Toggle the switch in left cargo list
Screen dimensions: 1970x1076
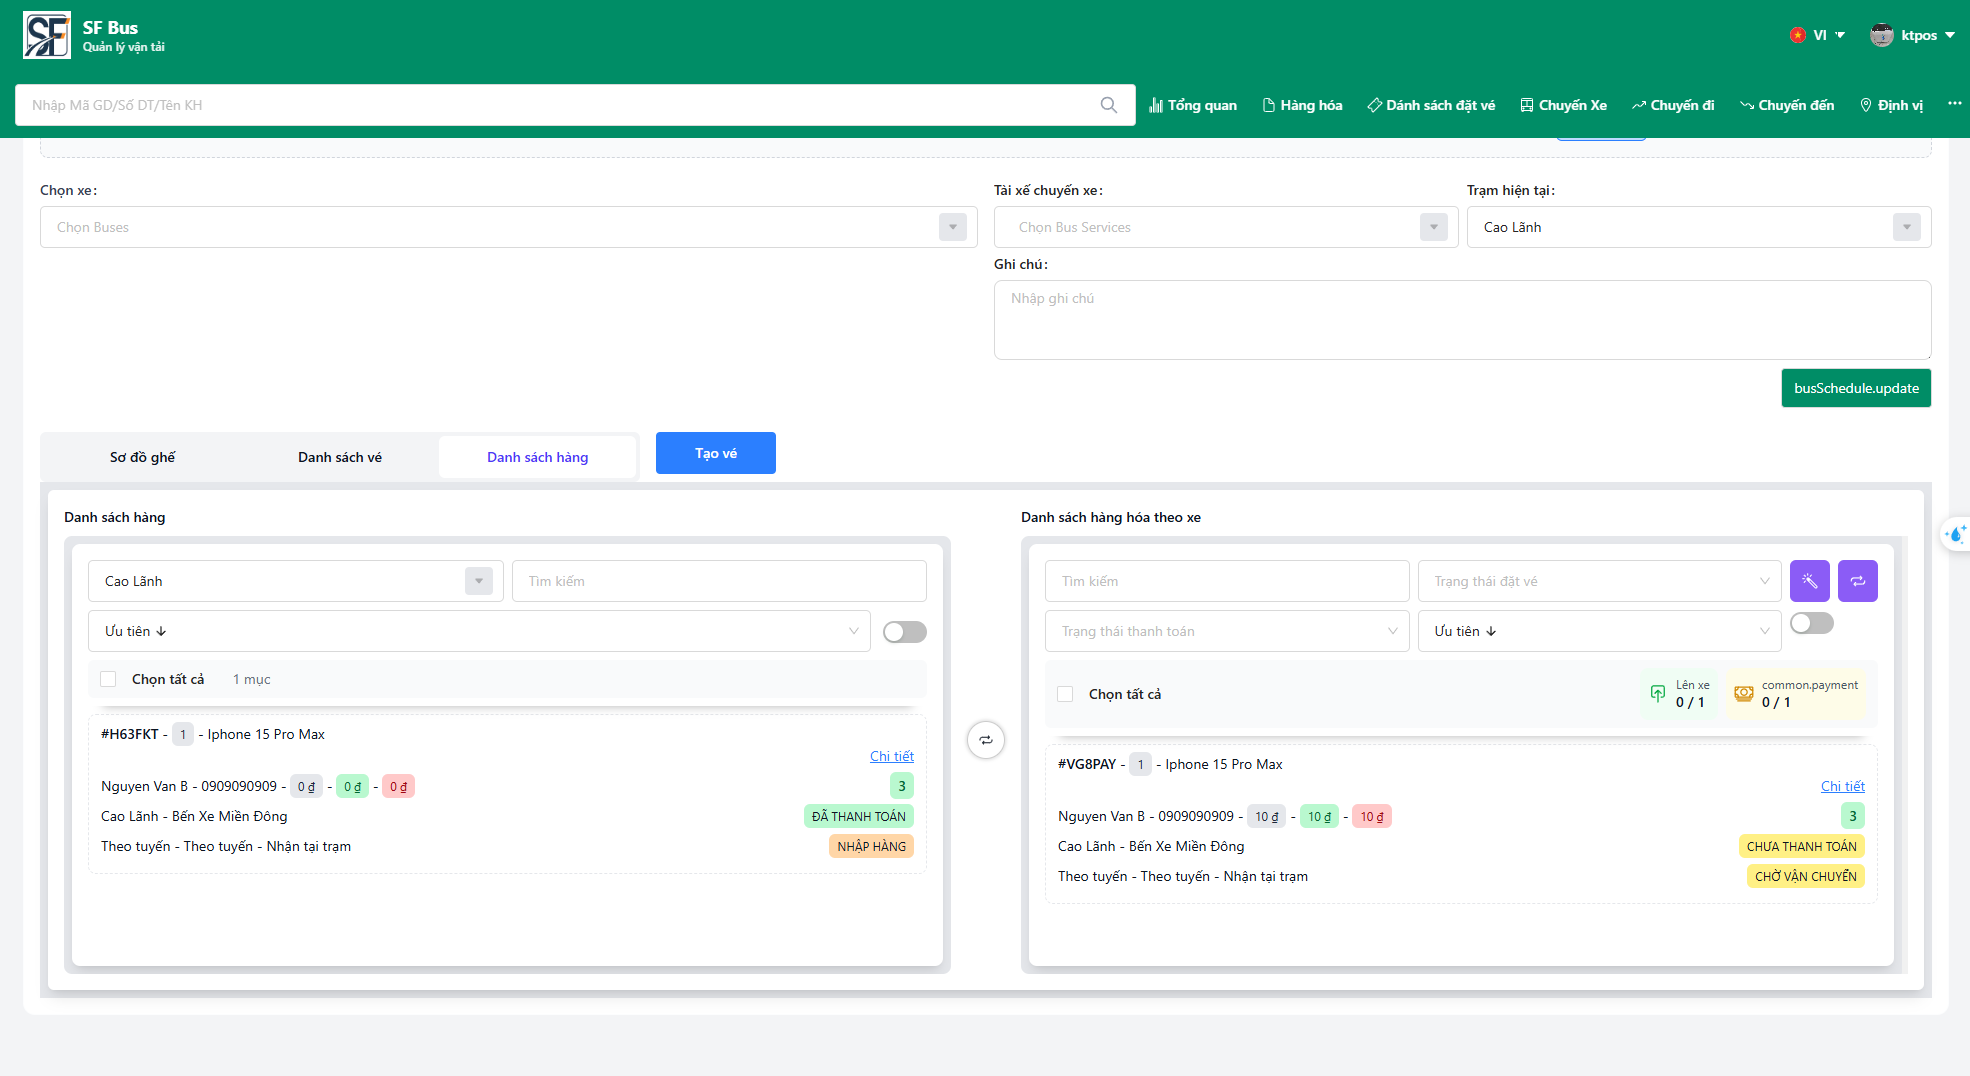[904, 632]
